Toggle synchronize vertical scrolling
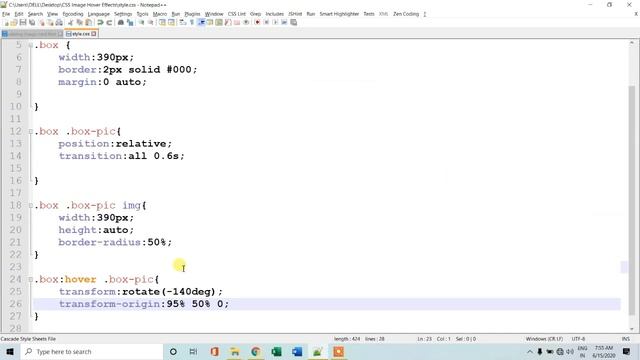 (162, 22)
